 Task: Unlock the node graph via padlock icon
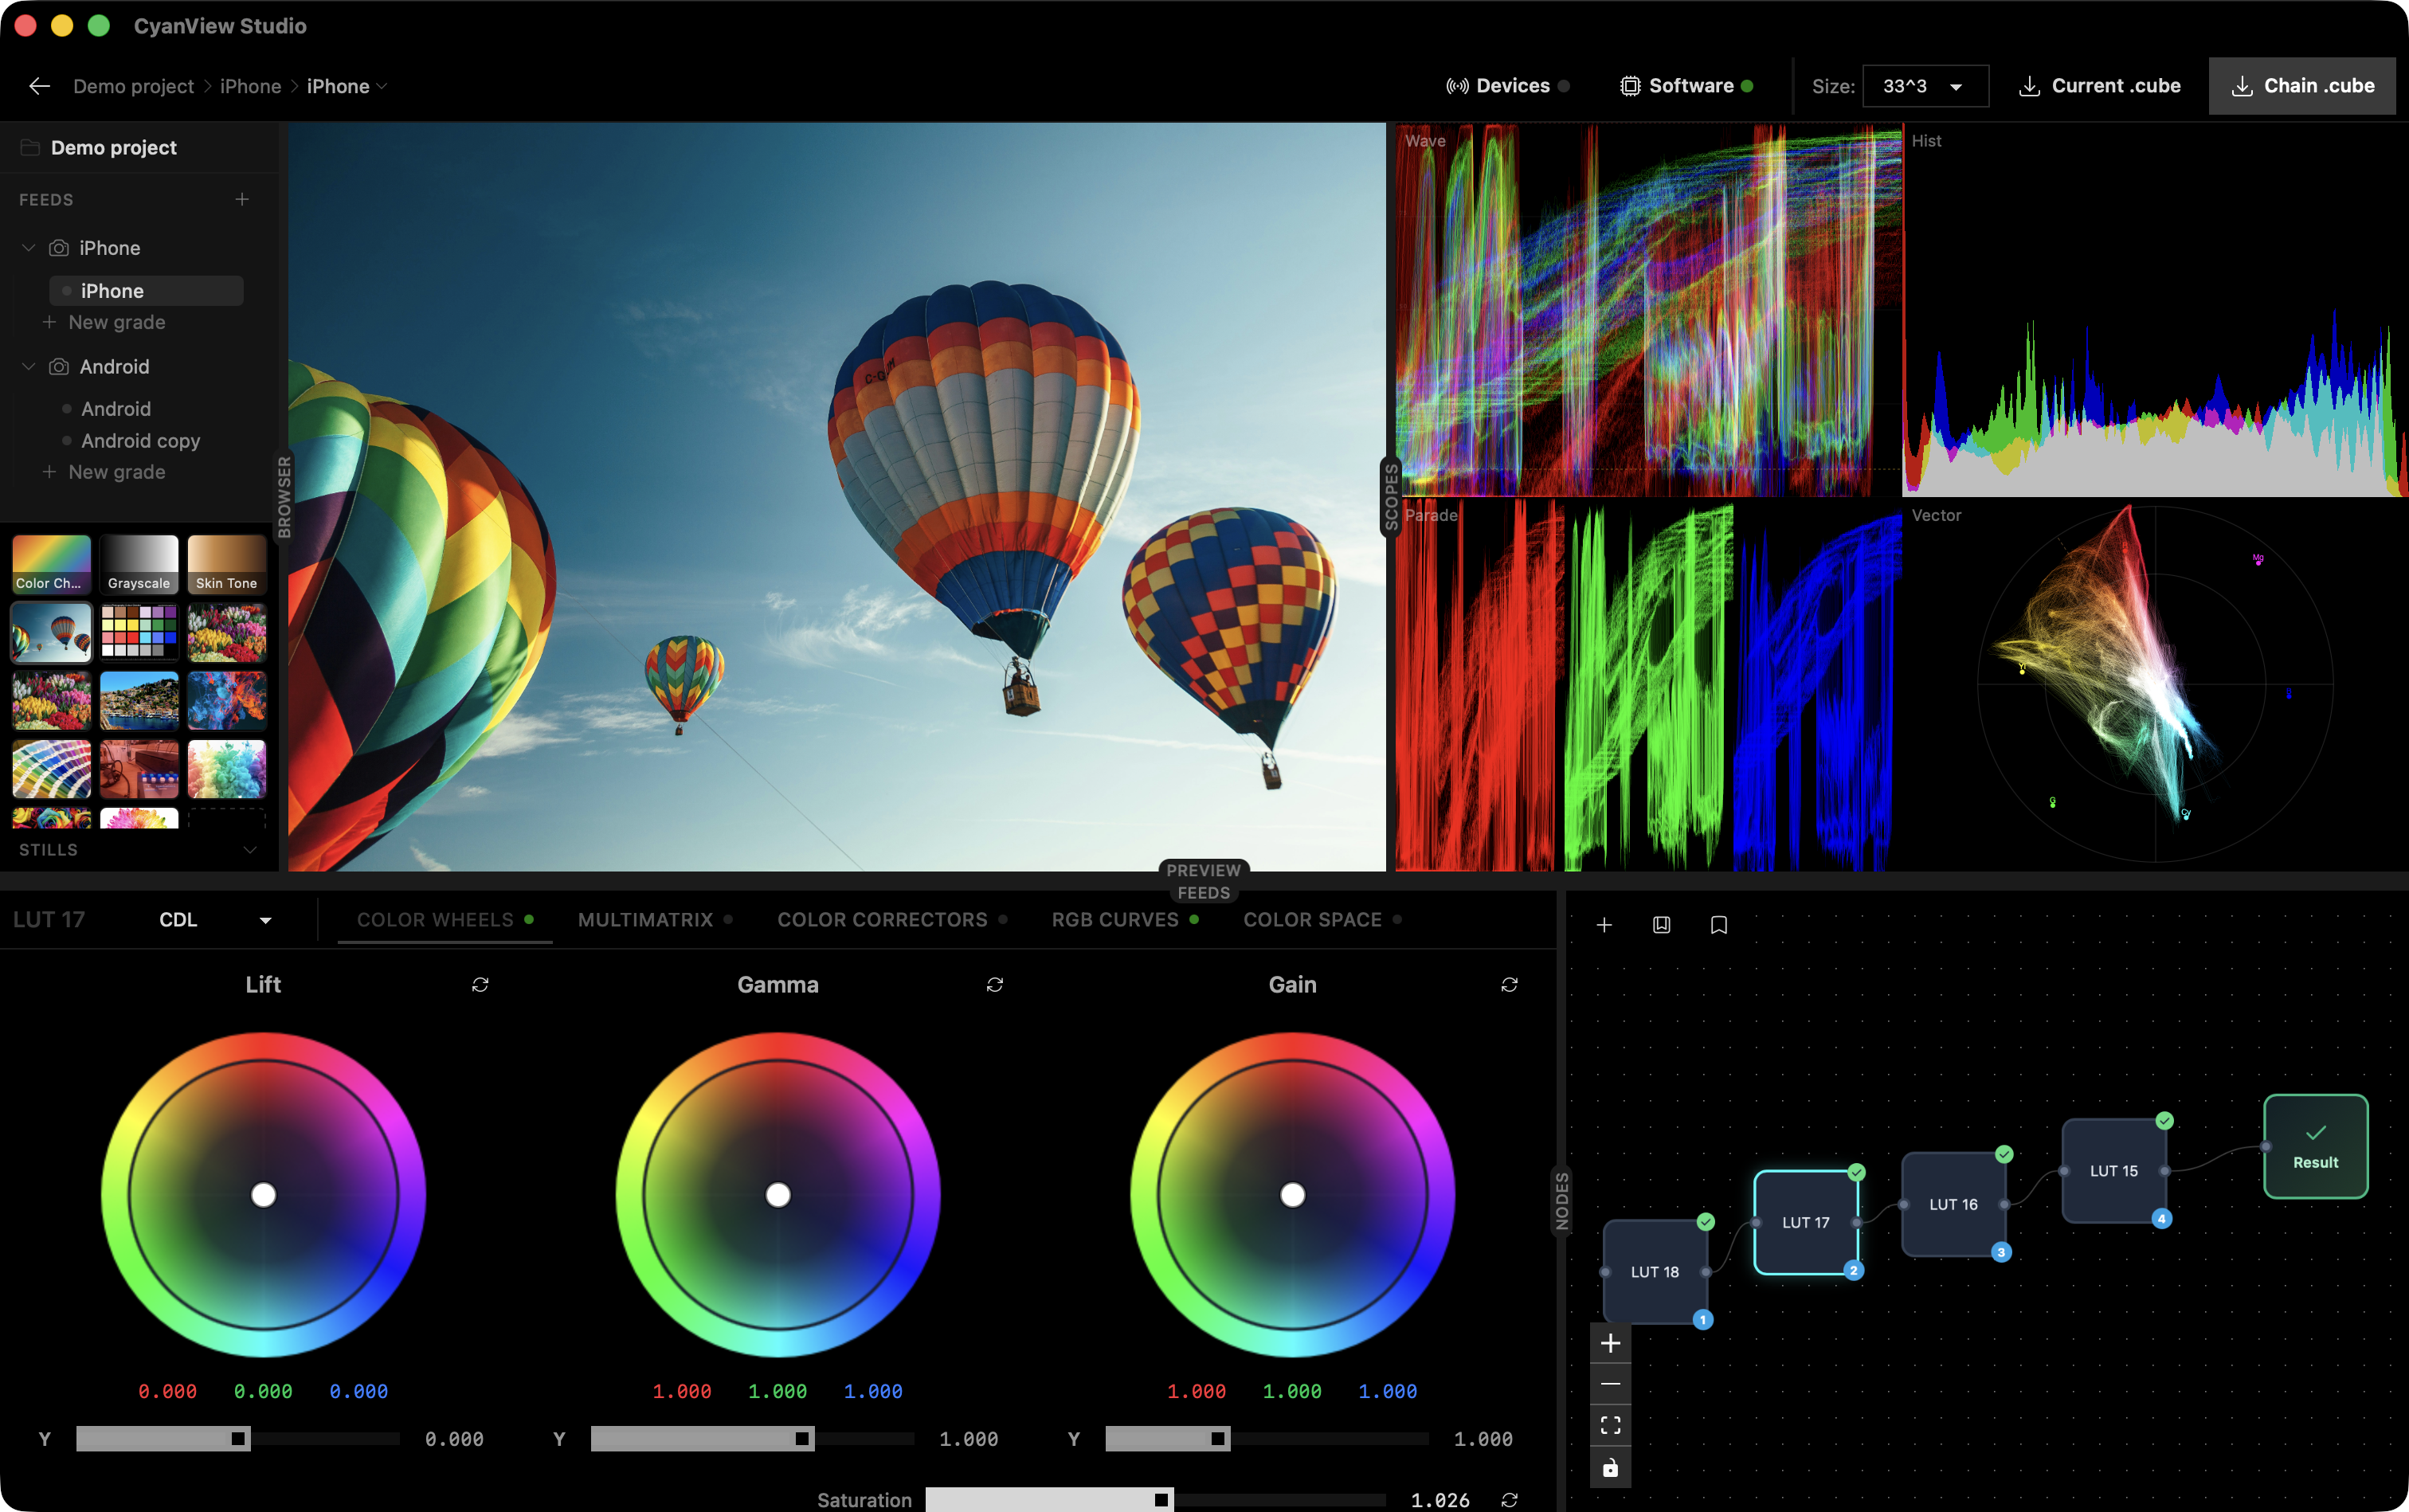pyautogui.click(x=1610, y=1467)
